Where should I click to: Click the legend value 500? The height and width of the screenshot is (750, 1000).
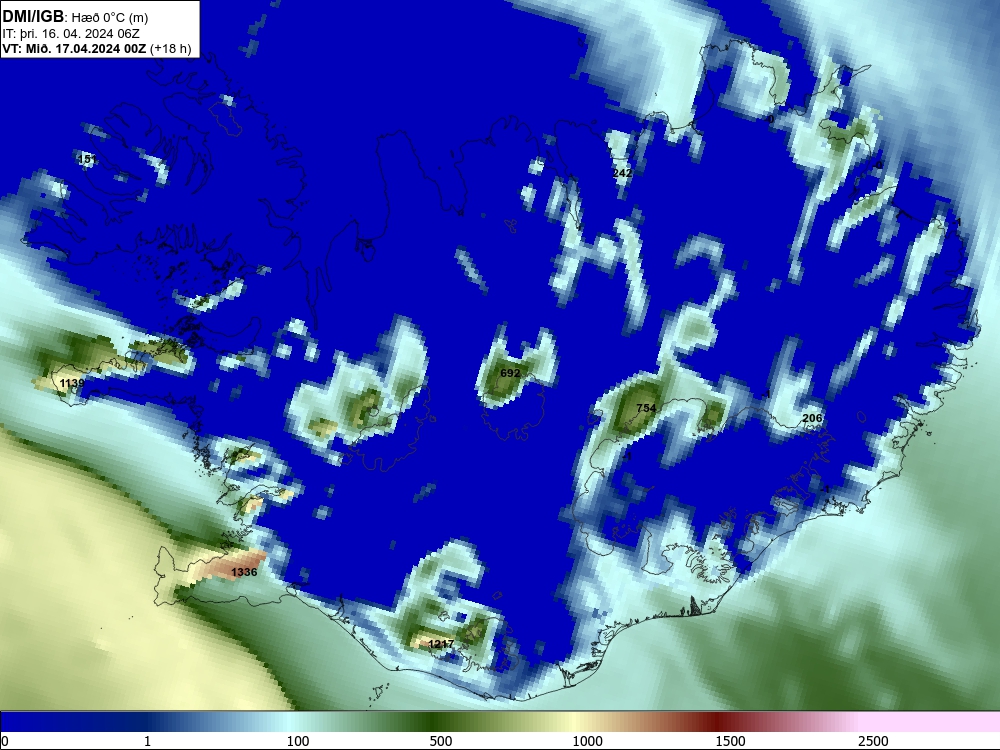[441, 741]
